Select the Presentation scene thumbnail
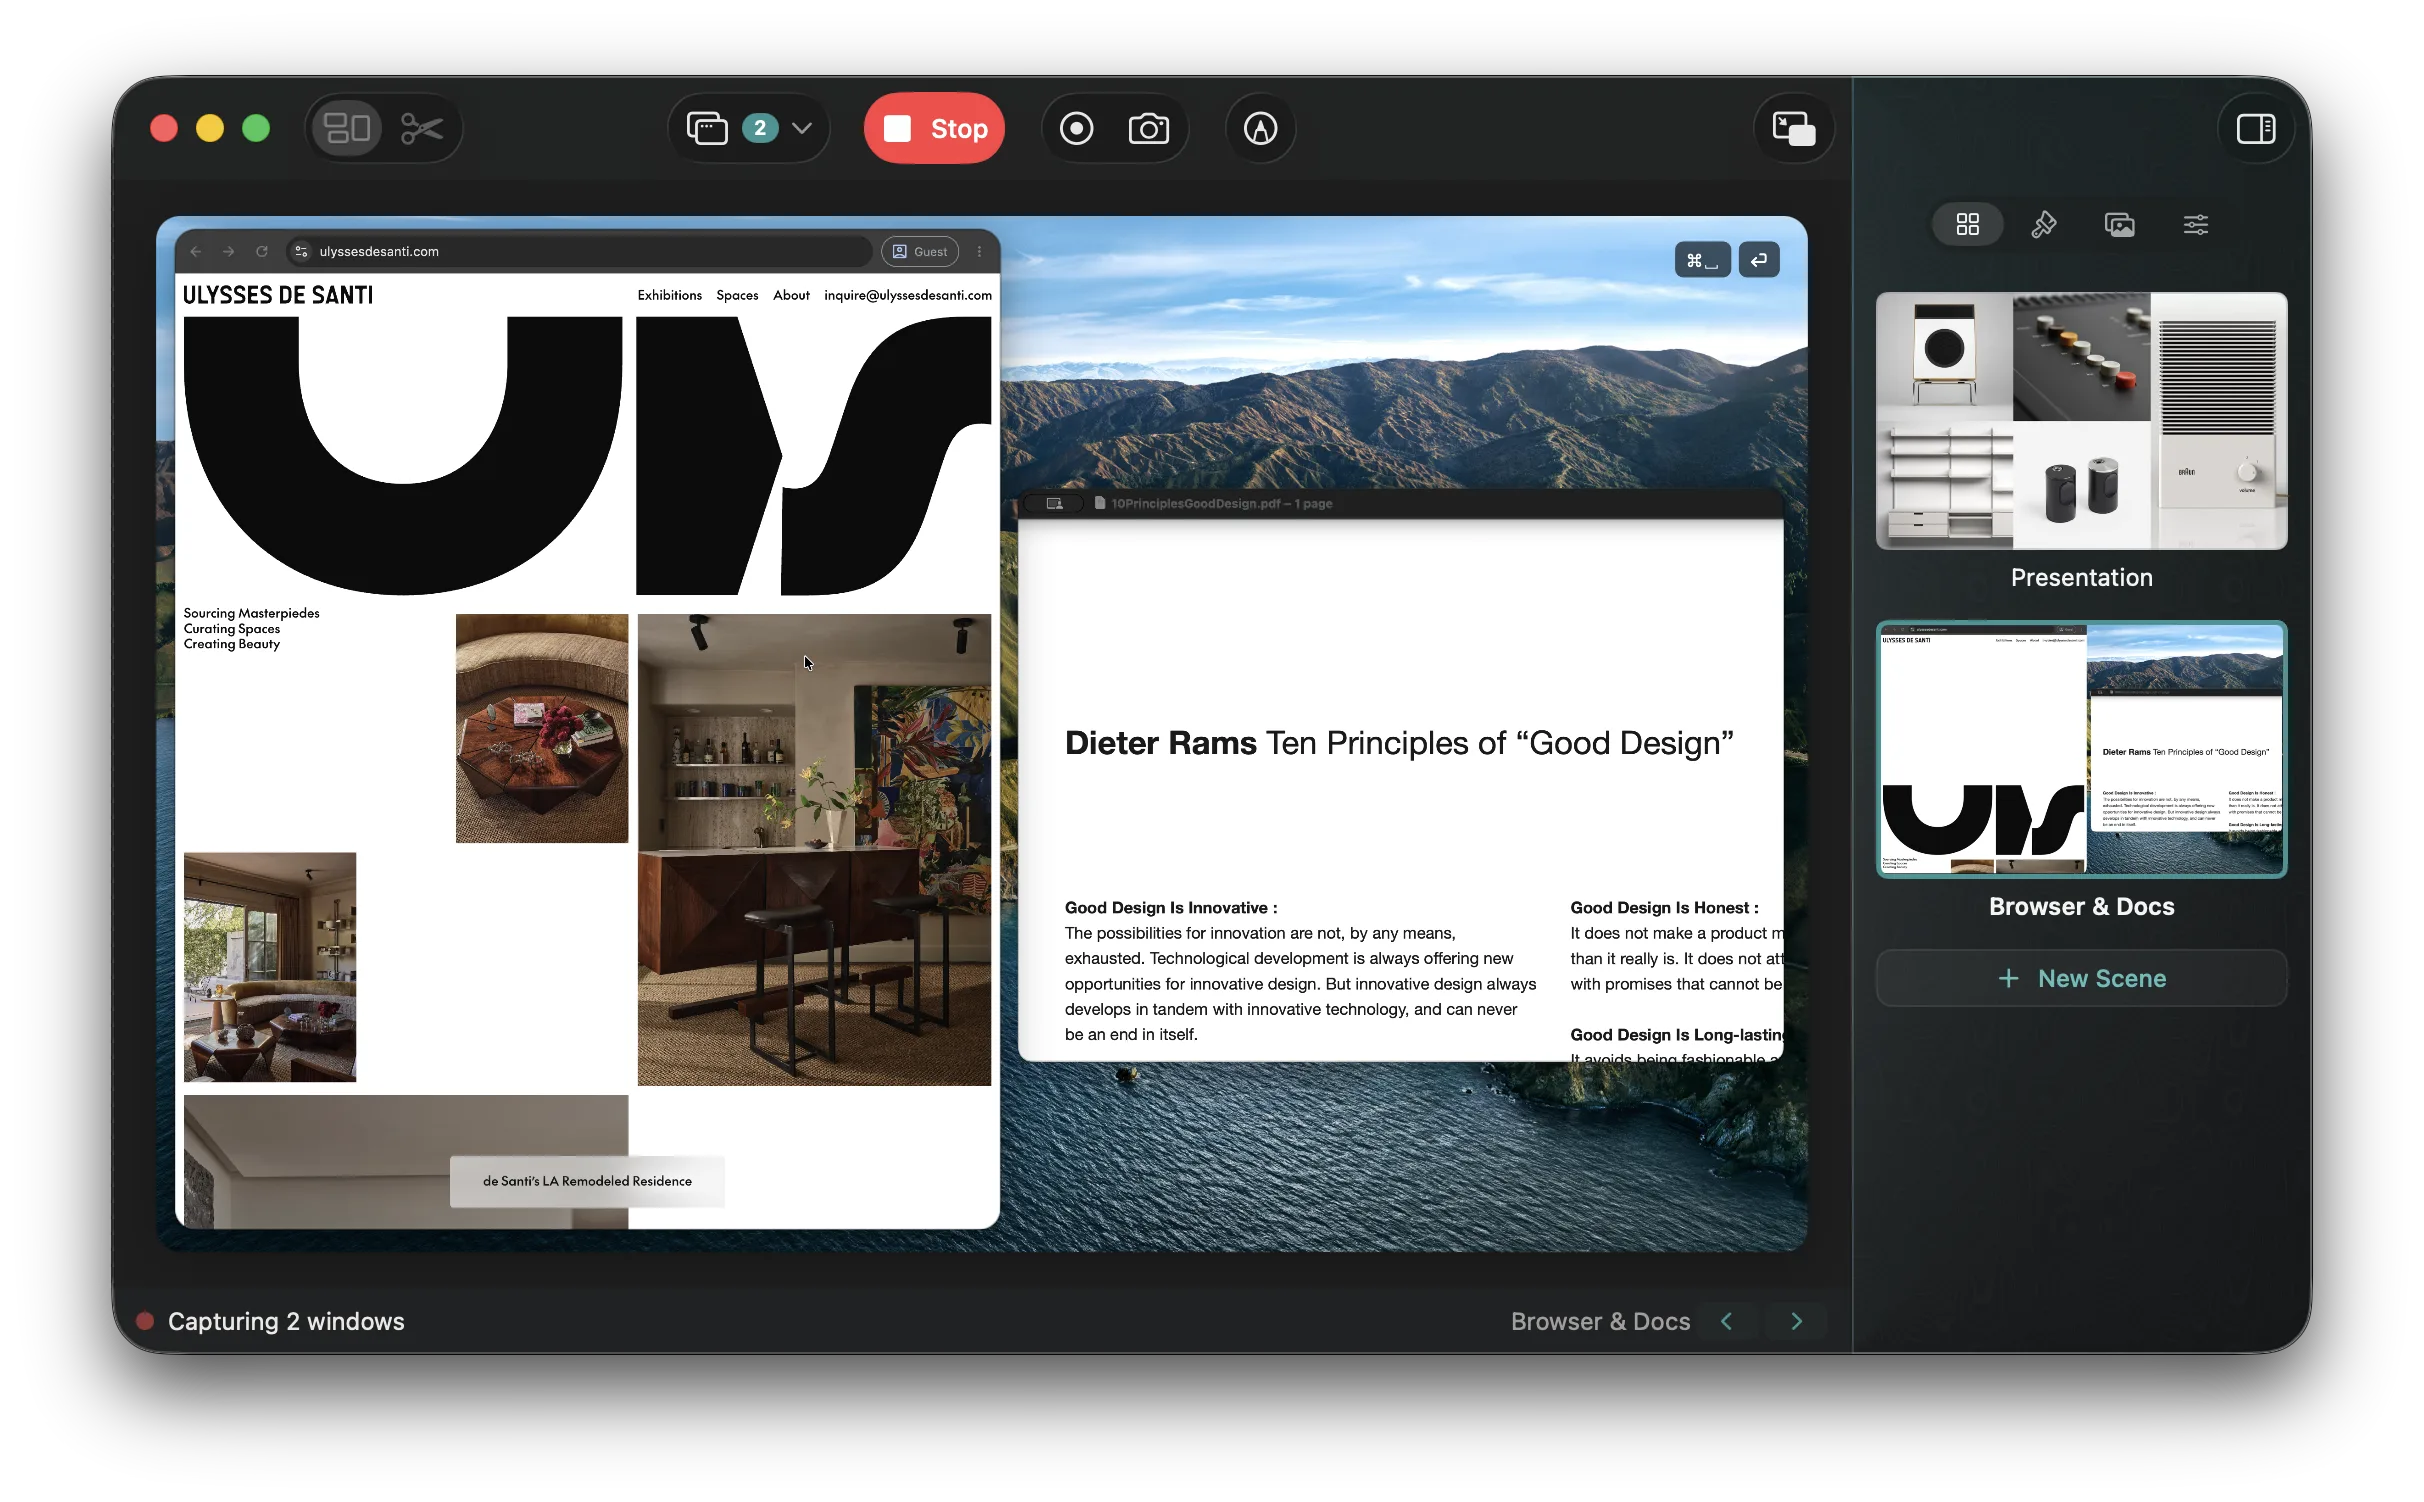This screenshot has width=2424, height=1502. click(x=2081, y=420)
